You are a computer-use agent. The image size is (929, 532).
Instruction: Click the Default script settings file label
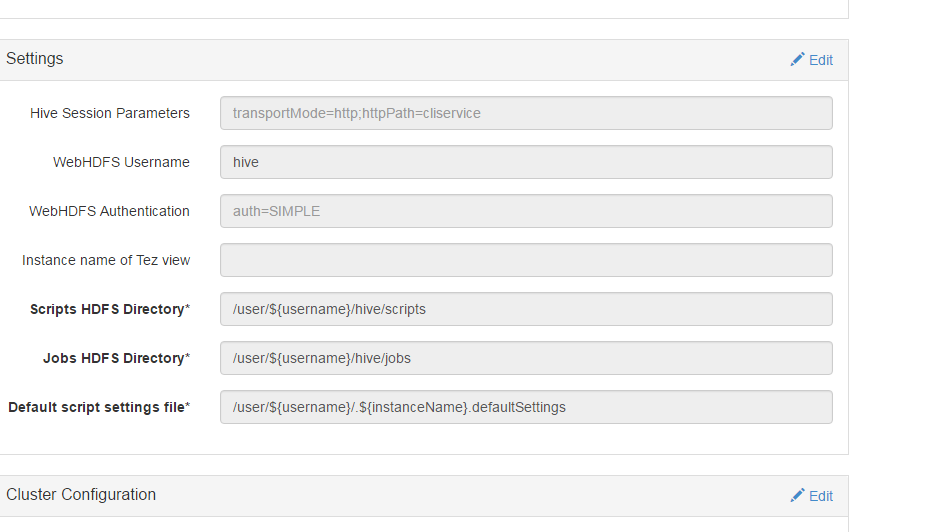coord(97,407)
